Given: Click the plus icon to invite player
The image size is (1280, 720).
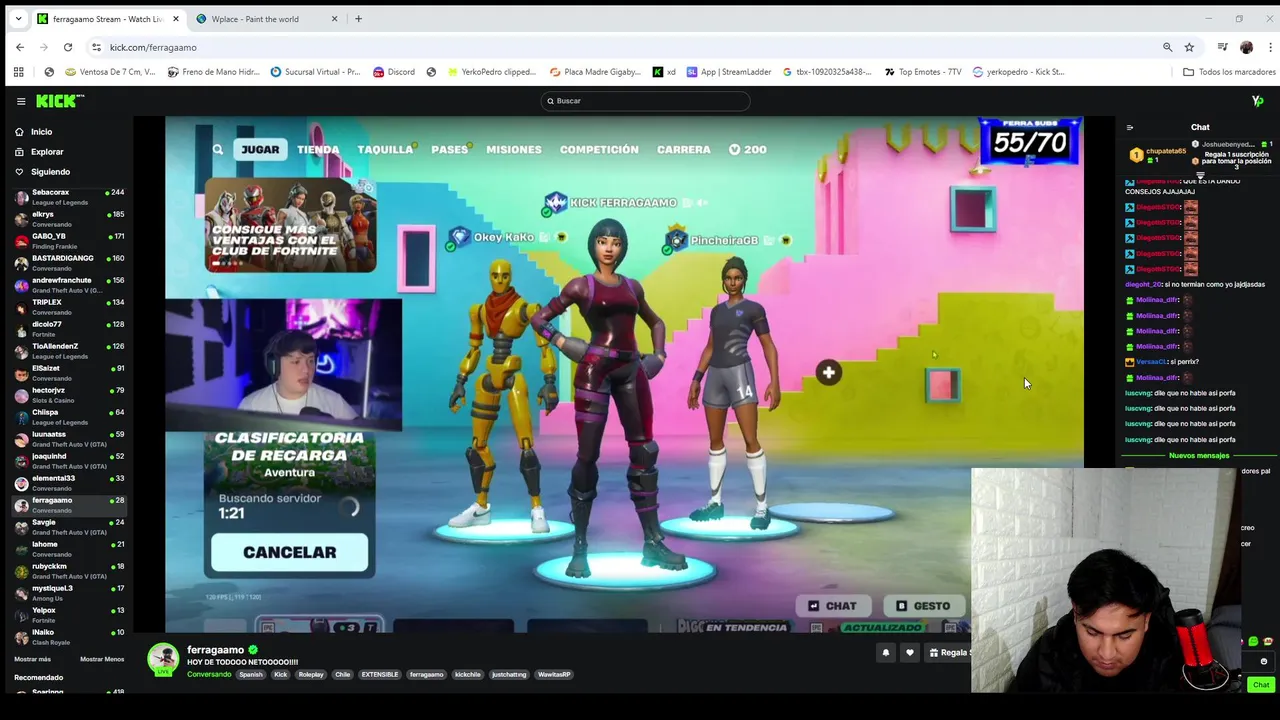Looking at the screenshot, I should click(x=828, y=373).
